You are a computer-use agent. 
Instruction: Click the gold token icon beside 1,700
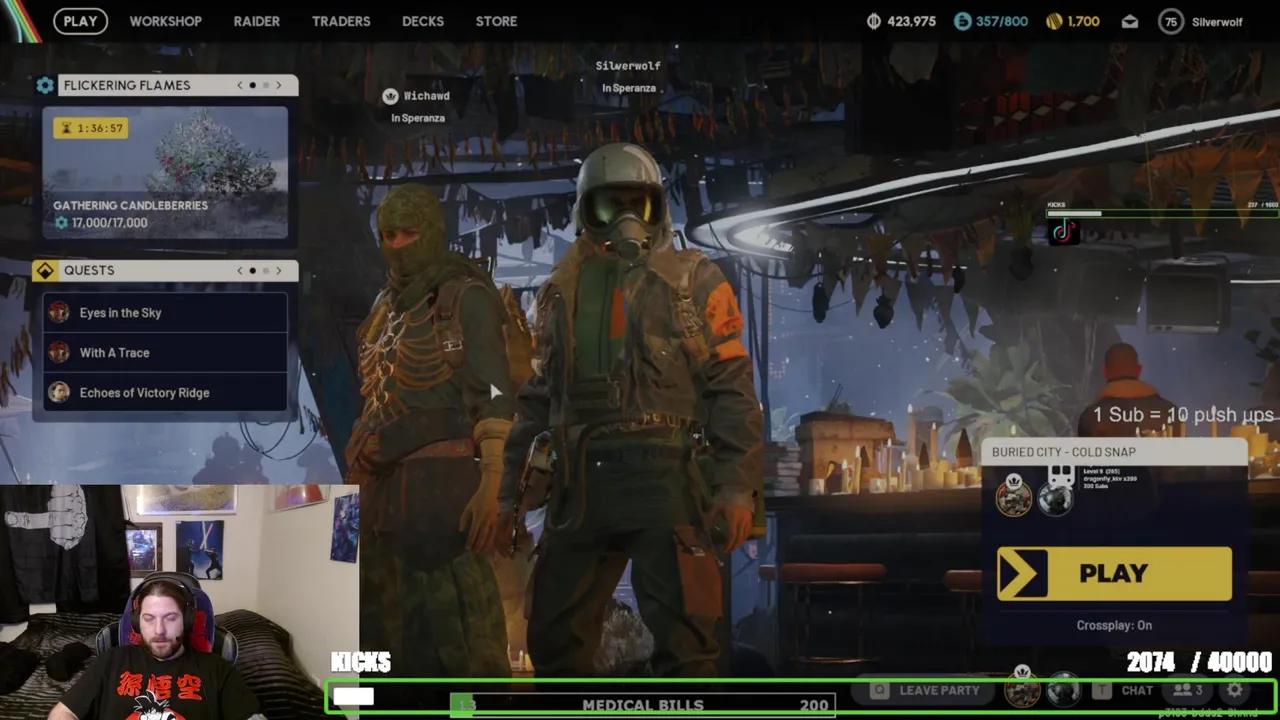click(1054, 21)
